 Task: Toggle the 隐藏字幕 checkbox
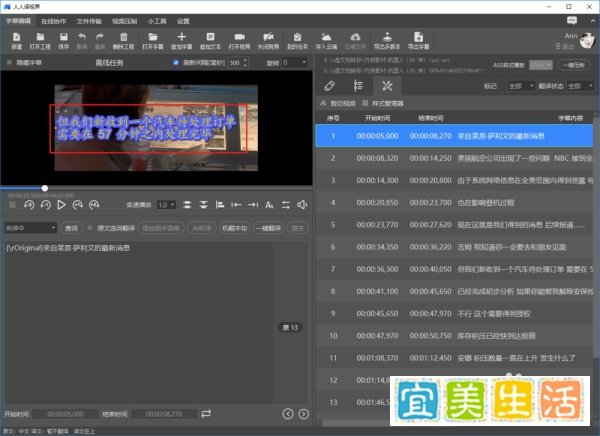9,62
